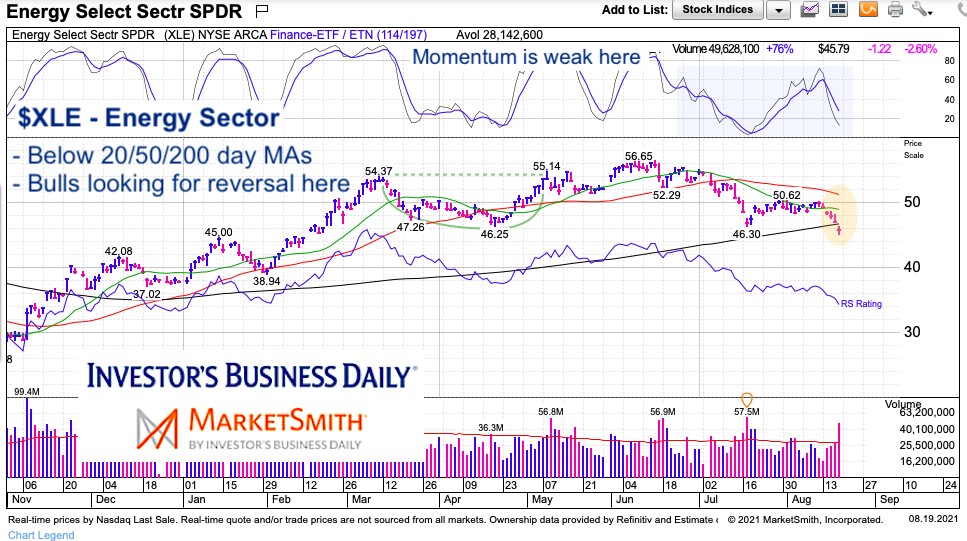This screenshot has width=967, height=541.
Task: Select the 08.19.2021 date stamp
Action: click(x=933, y=519)
